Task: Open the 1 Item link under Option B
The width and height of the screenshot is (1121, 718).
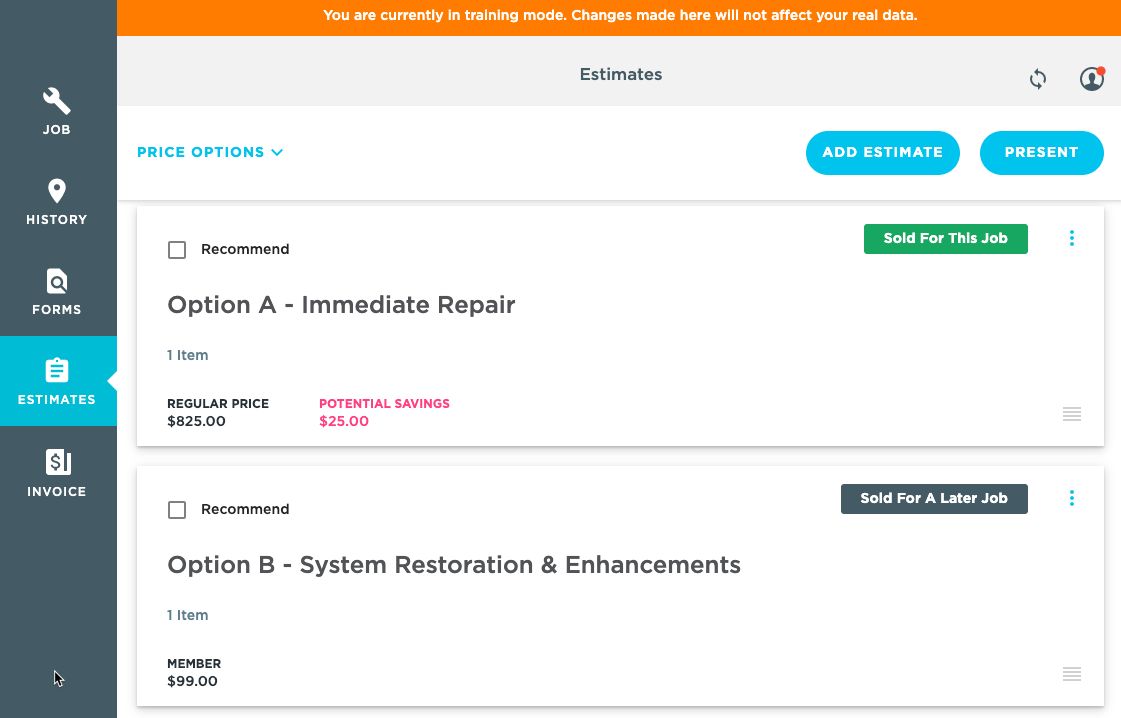Action: point(188,615)
